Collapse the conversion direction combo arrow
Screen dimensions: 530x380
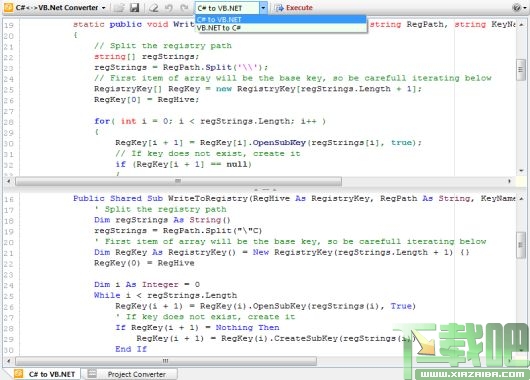click(263, 8)
